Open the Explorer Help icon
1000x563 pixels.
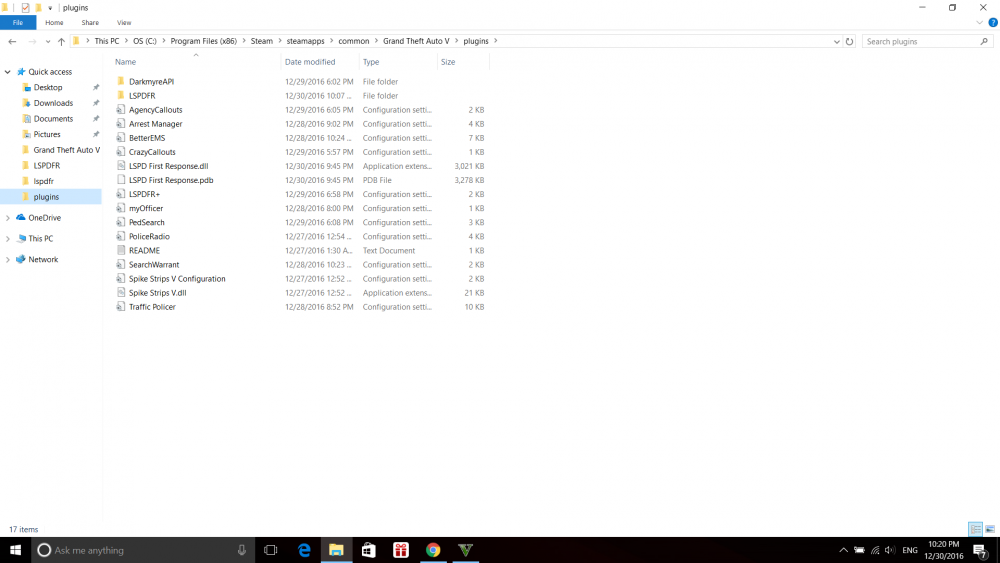coord(993,22)
